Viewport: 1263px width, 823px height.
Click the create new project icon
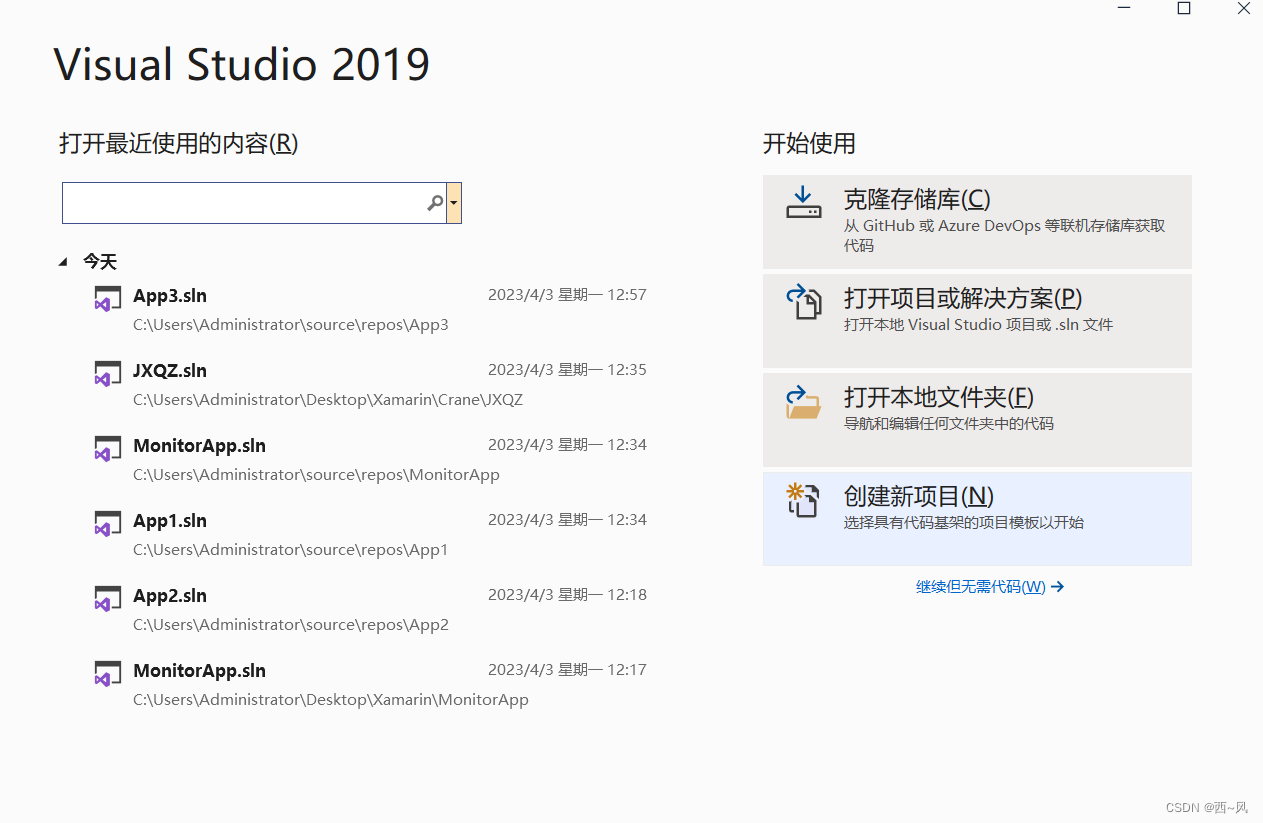803,499
